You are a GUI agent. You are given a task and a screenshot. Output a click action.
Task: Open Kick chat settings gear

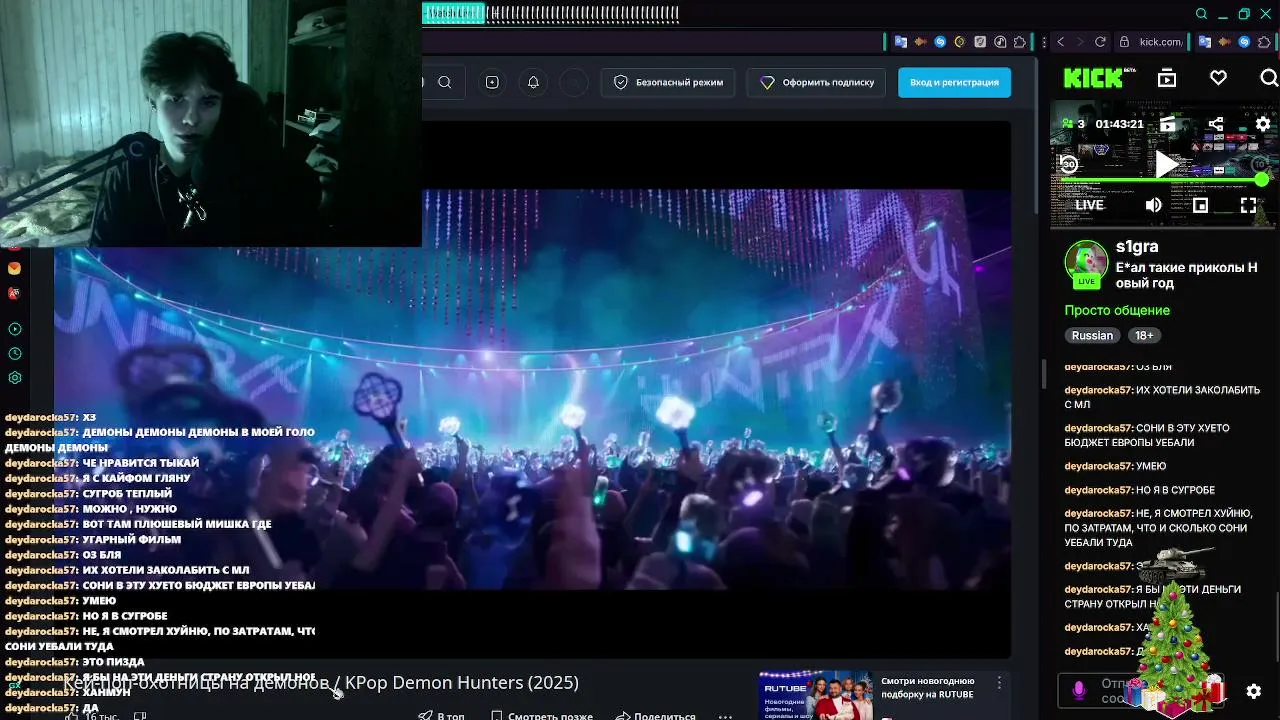coord(1254,691)
